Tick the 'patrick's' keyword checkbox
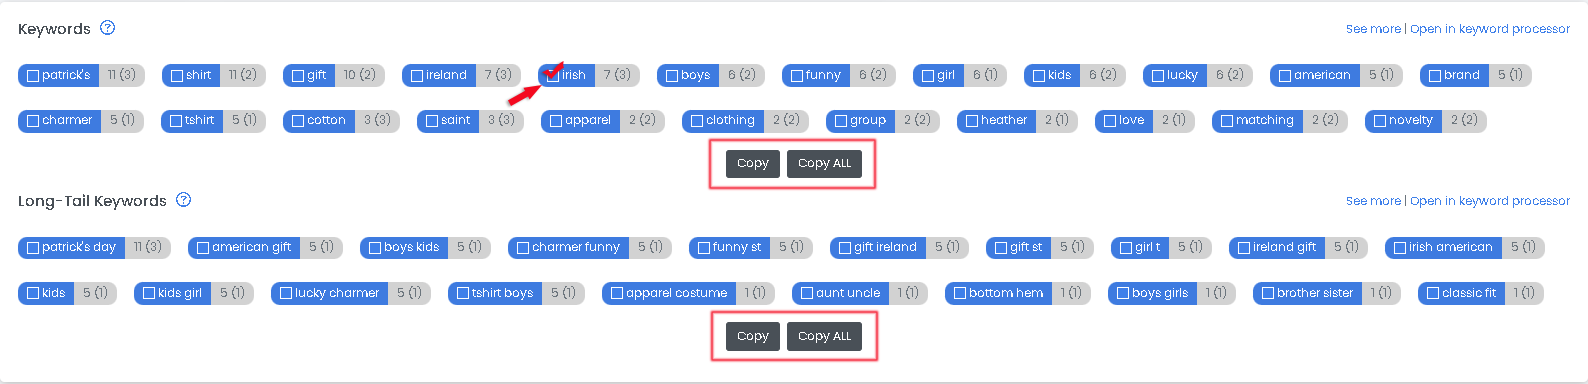Image resolution: width=1588 pixels, height=384 pixels. coord(33,75)
